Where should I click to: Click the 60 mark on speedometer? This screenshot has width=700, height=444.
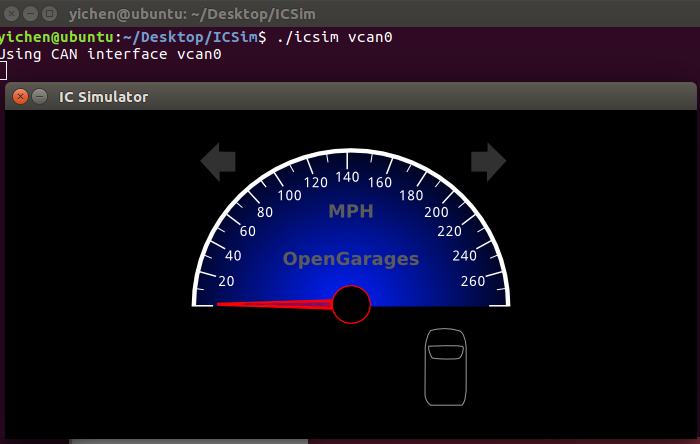[x=247, y=231]
